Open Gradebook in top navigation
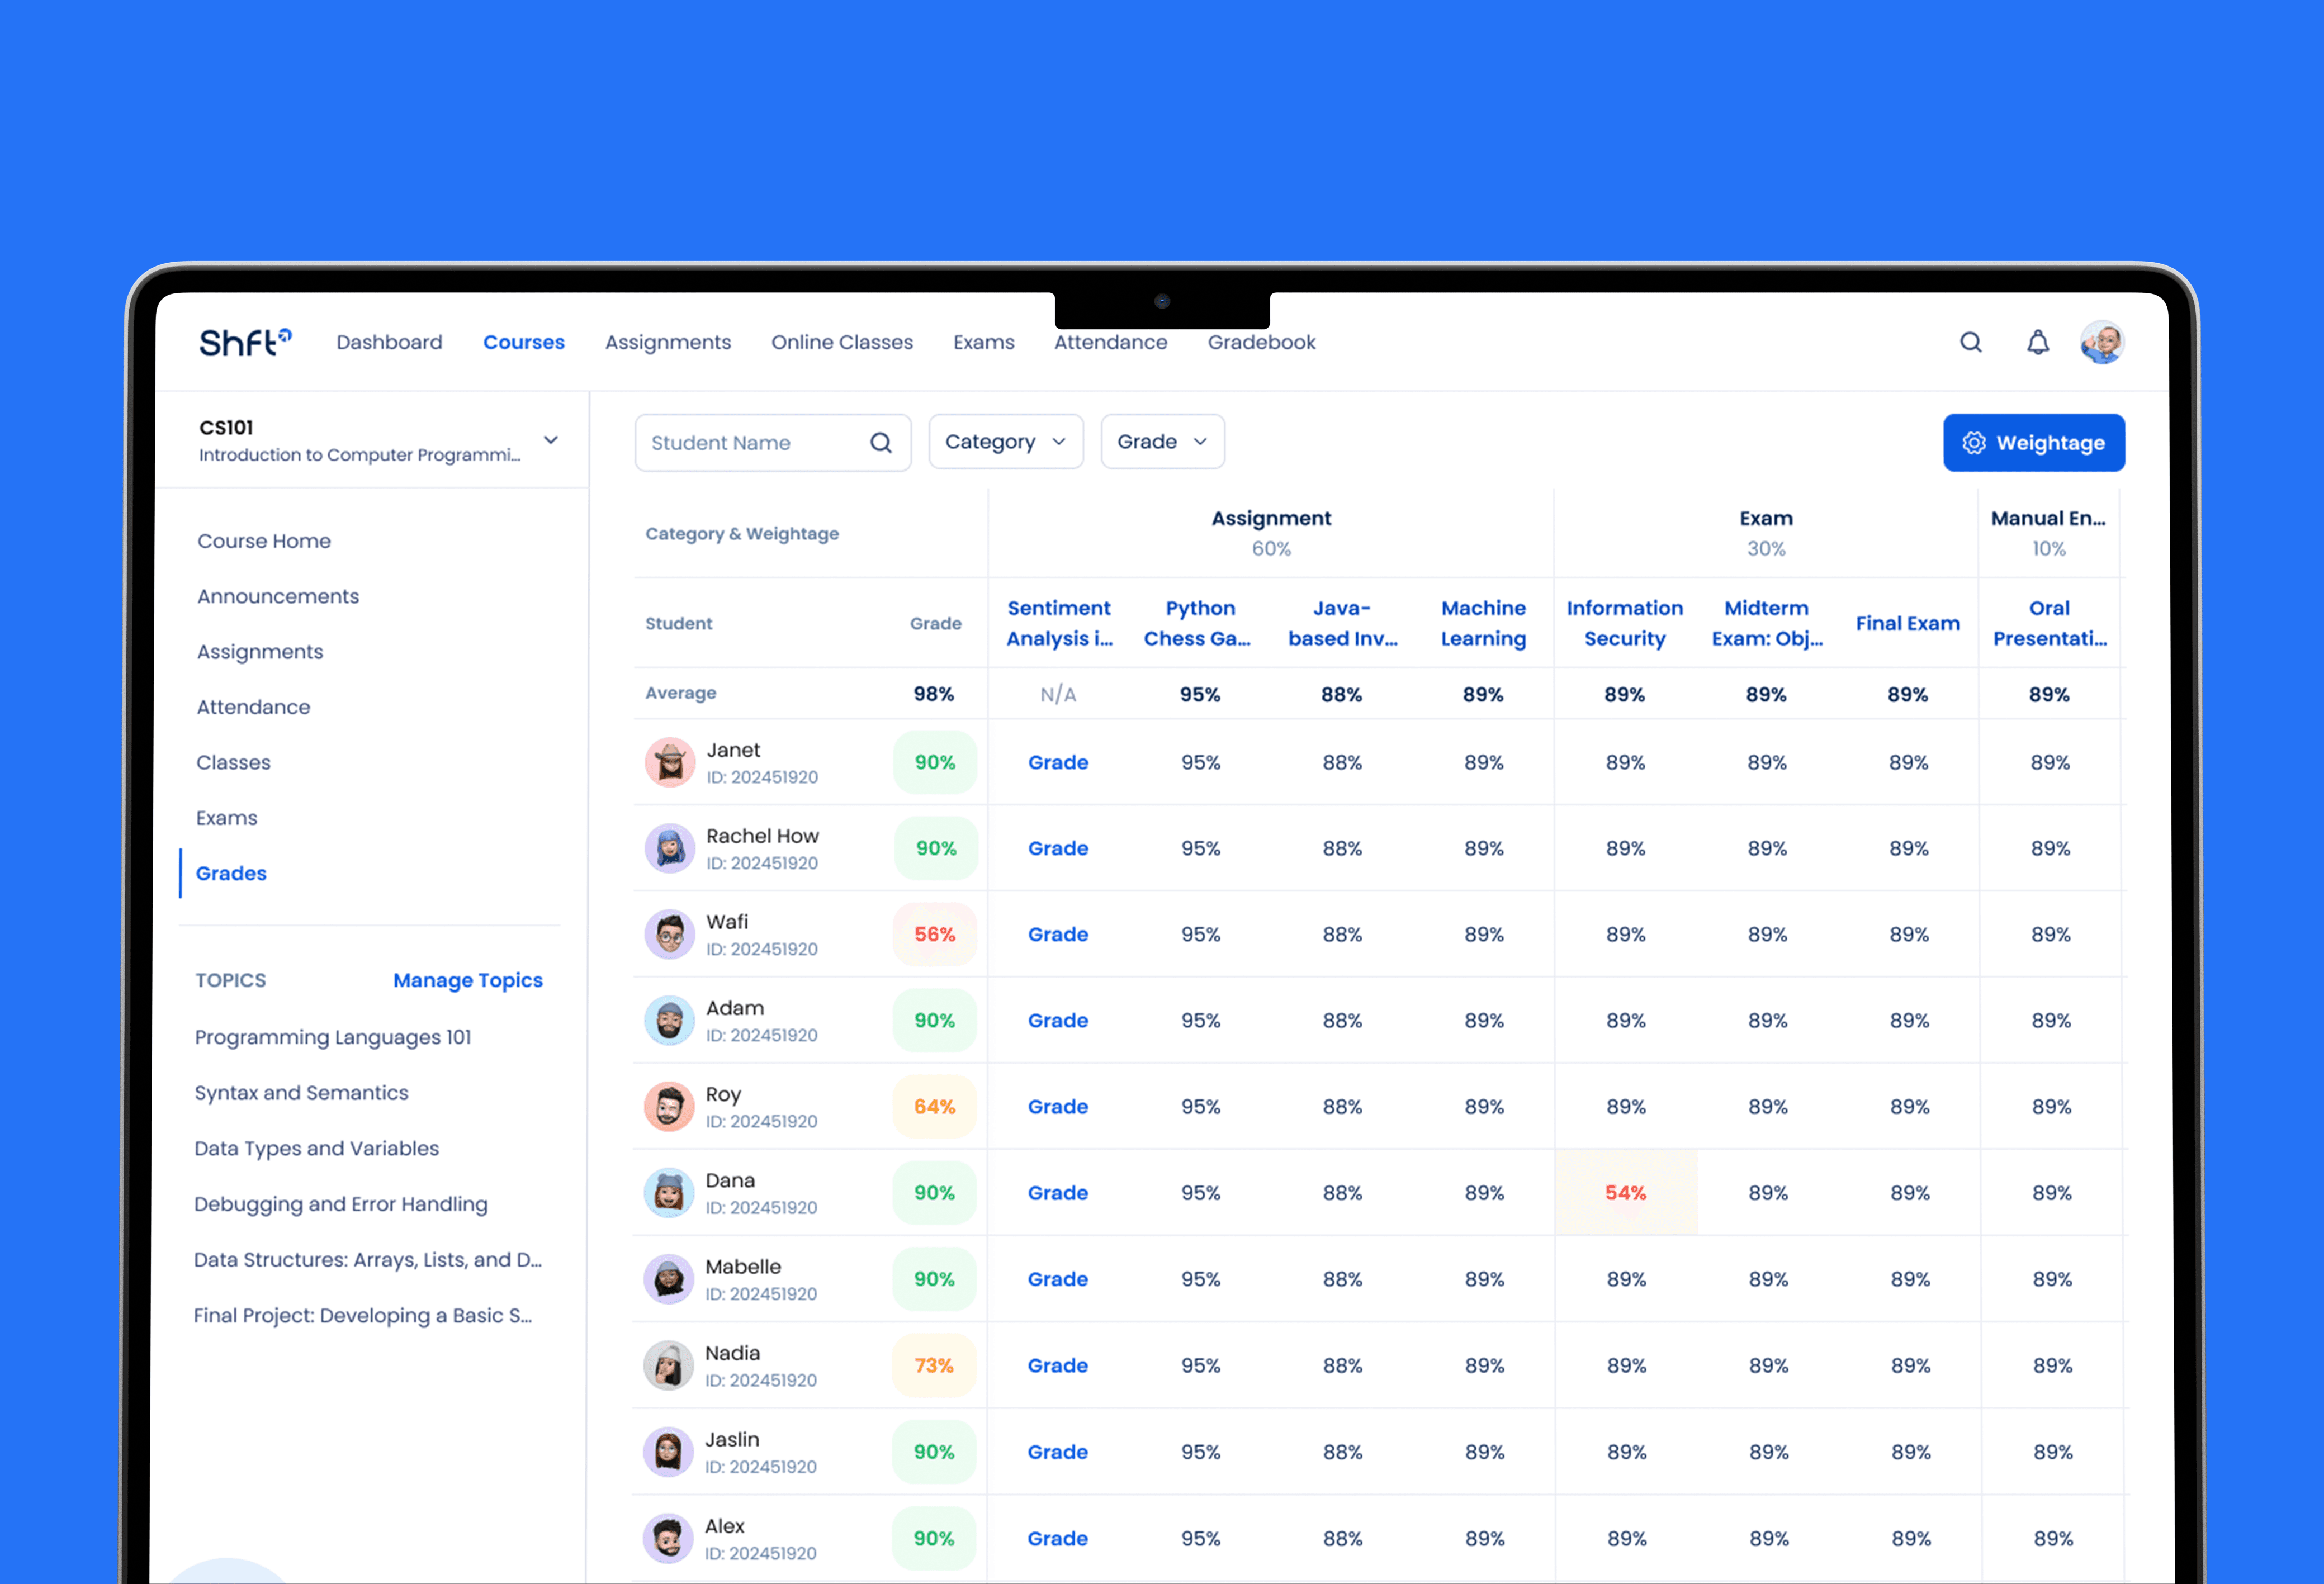The height and width of the screenshot is (1584, 2324). pos(1262,342)
